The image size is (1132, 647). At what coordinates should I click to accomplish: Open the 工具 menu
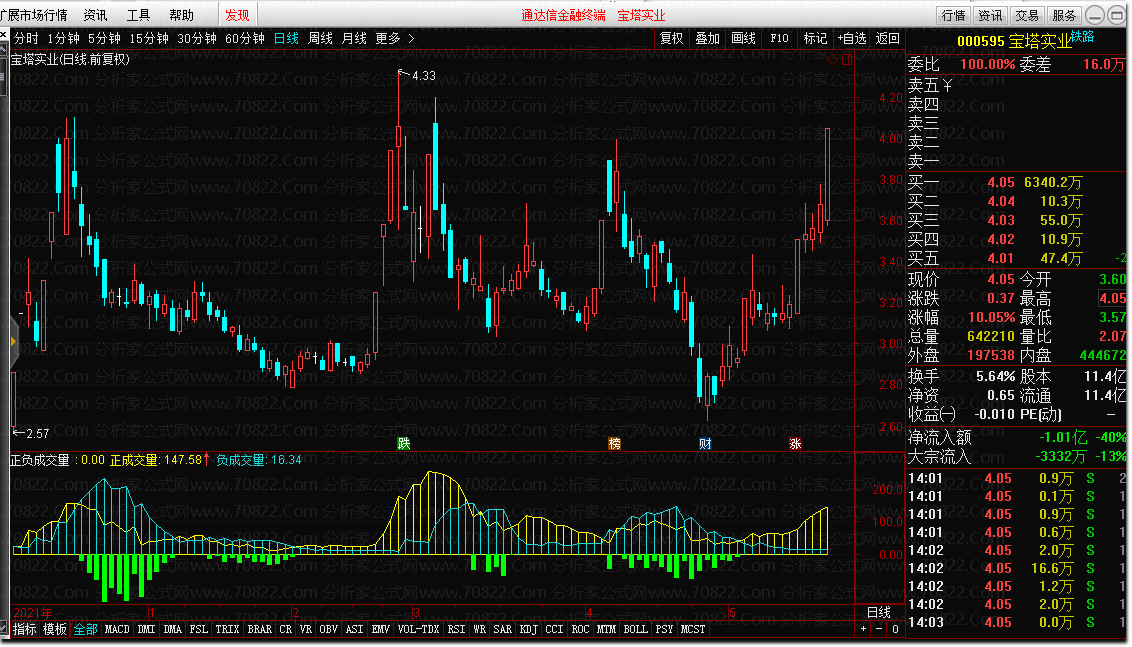pyautogui.click(x=139, y=15)
